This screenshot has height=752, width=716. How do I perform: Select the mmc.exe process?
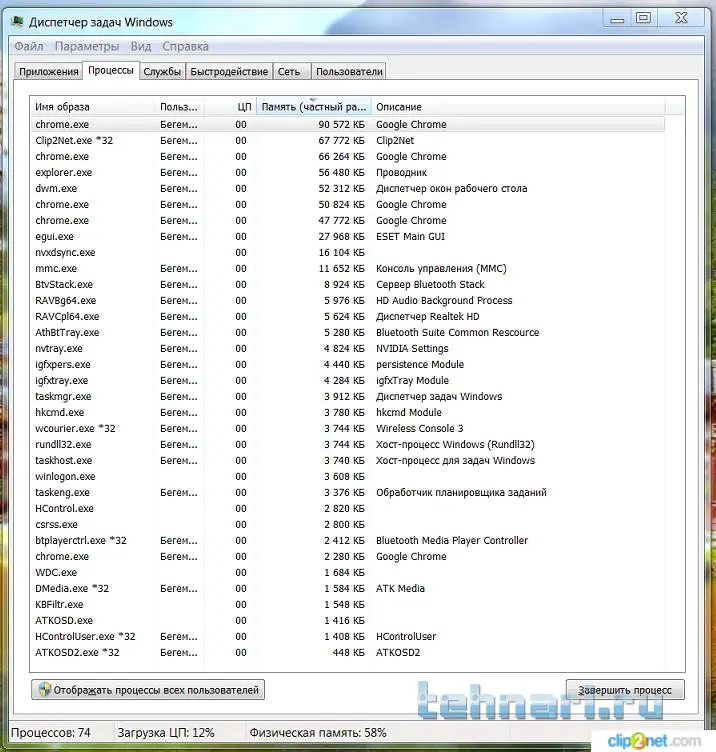347,269
